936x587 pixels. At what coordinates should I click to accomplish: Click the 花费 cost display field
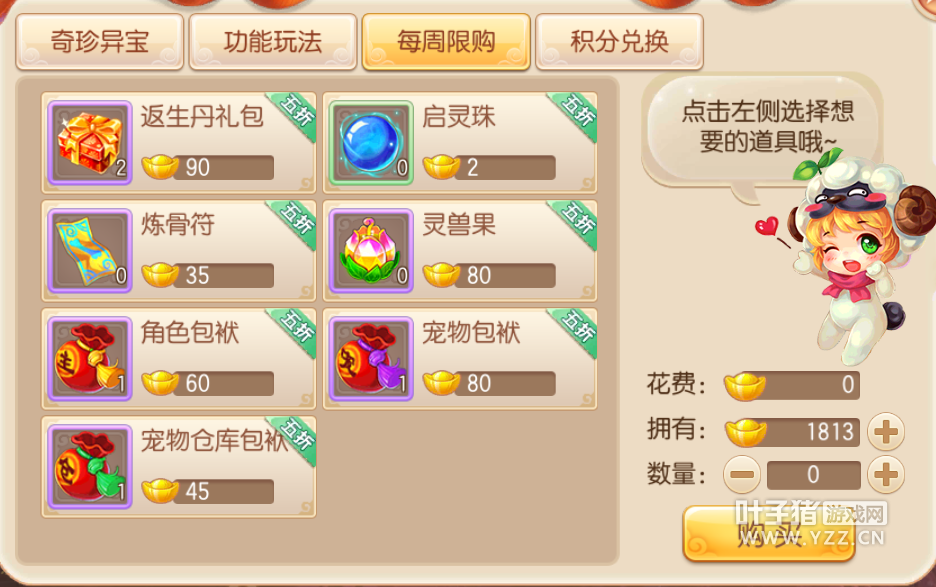(x=792, y=385)
